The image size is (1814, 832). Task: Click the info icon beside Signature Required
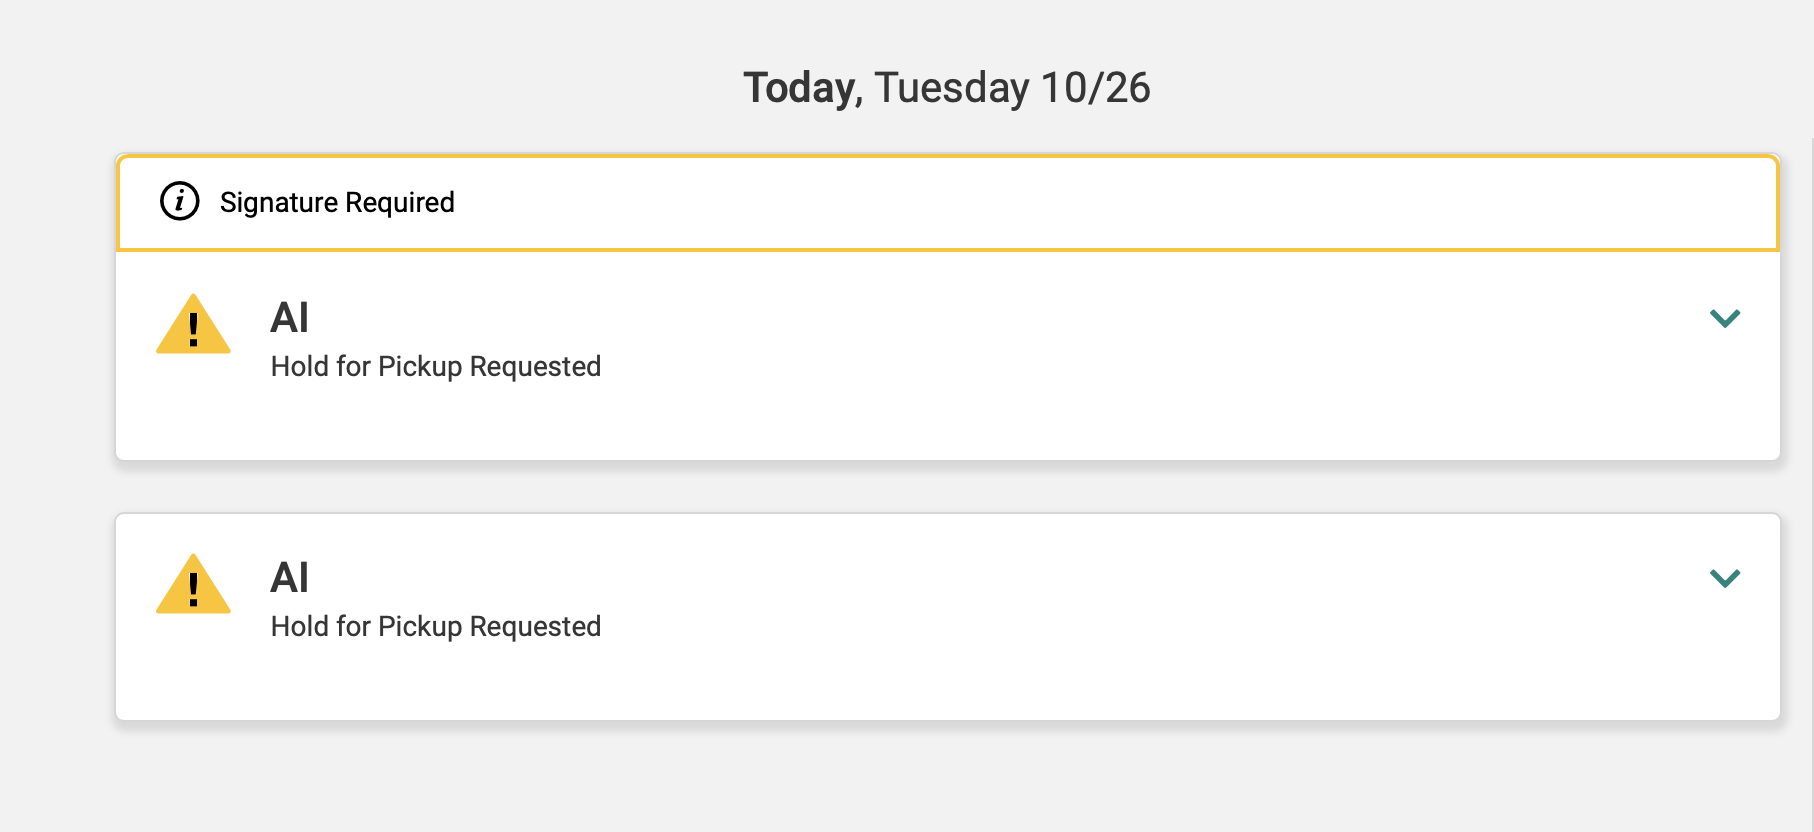click(180, 201)
